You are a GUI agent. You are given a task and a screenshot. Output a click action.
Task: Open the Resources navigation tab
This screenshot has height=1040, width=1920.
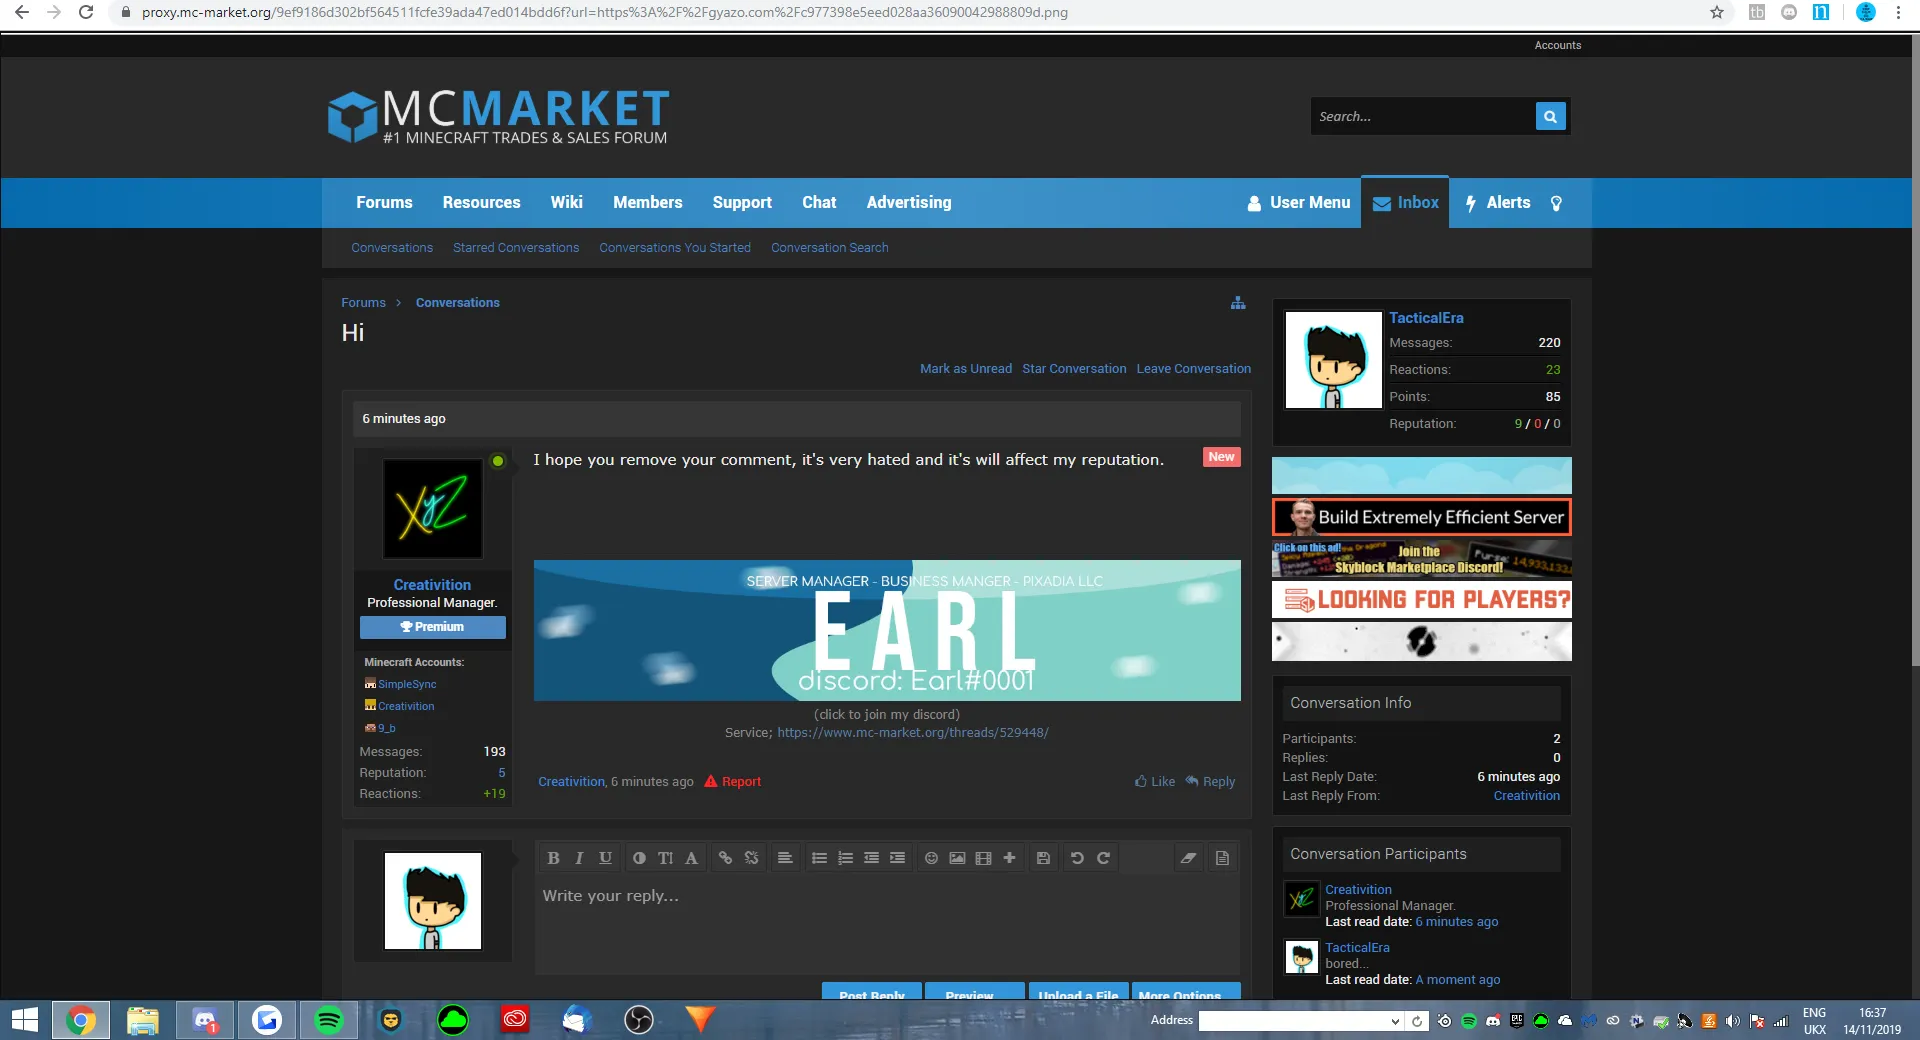[x=481, y=202]
